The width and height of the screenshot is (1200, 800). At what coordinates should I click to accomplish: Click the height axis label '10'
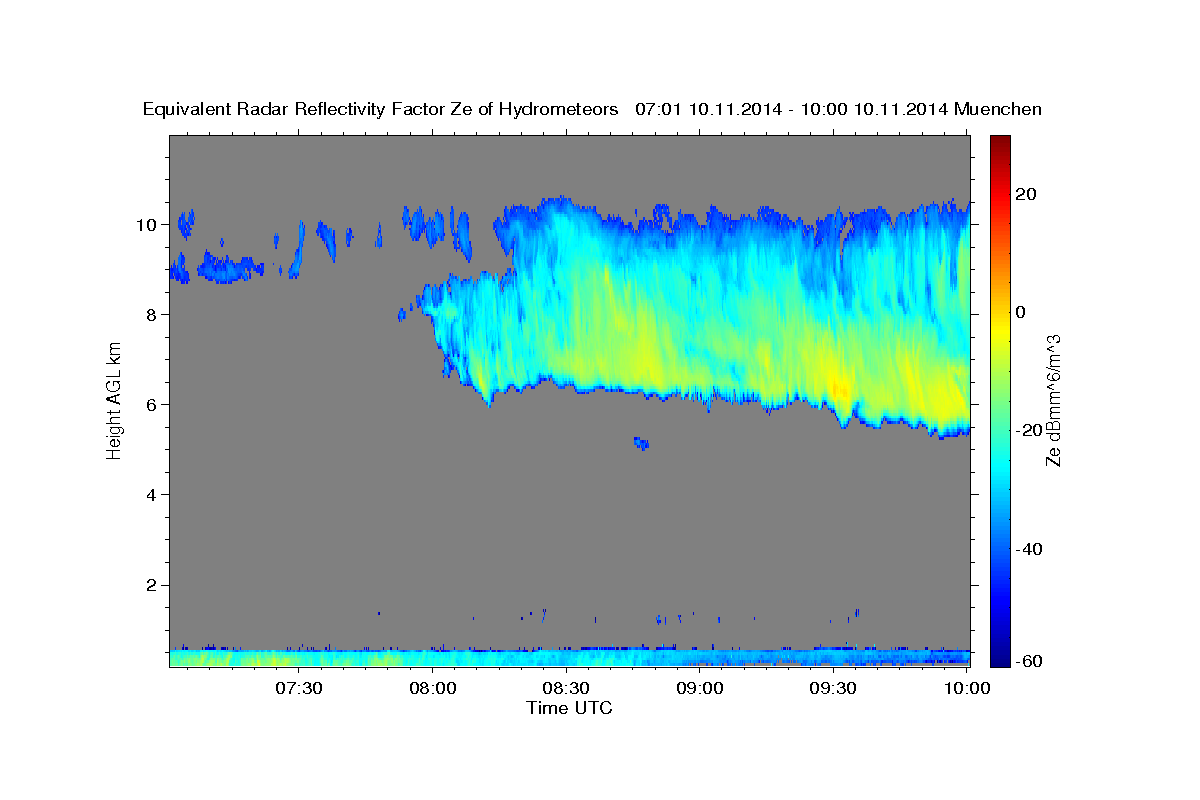click(x=149, y=225)
